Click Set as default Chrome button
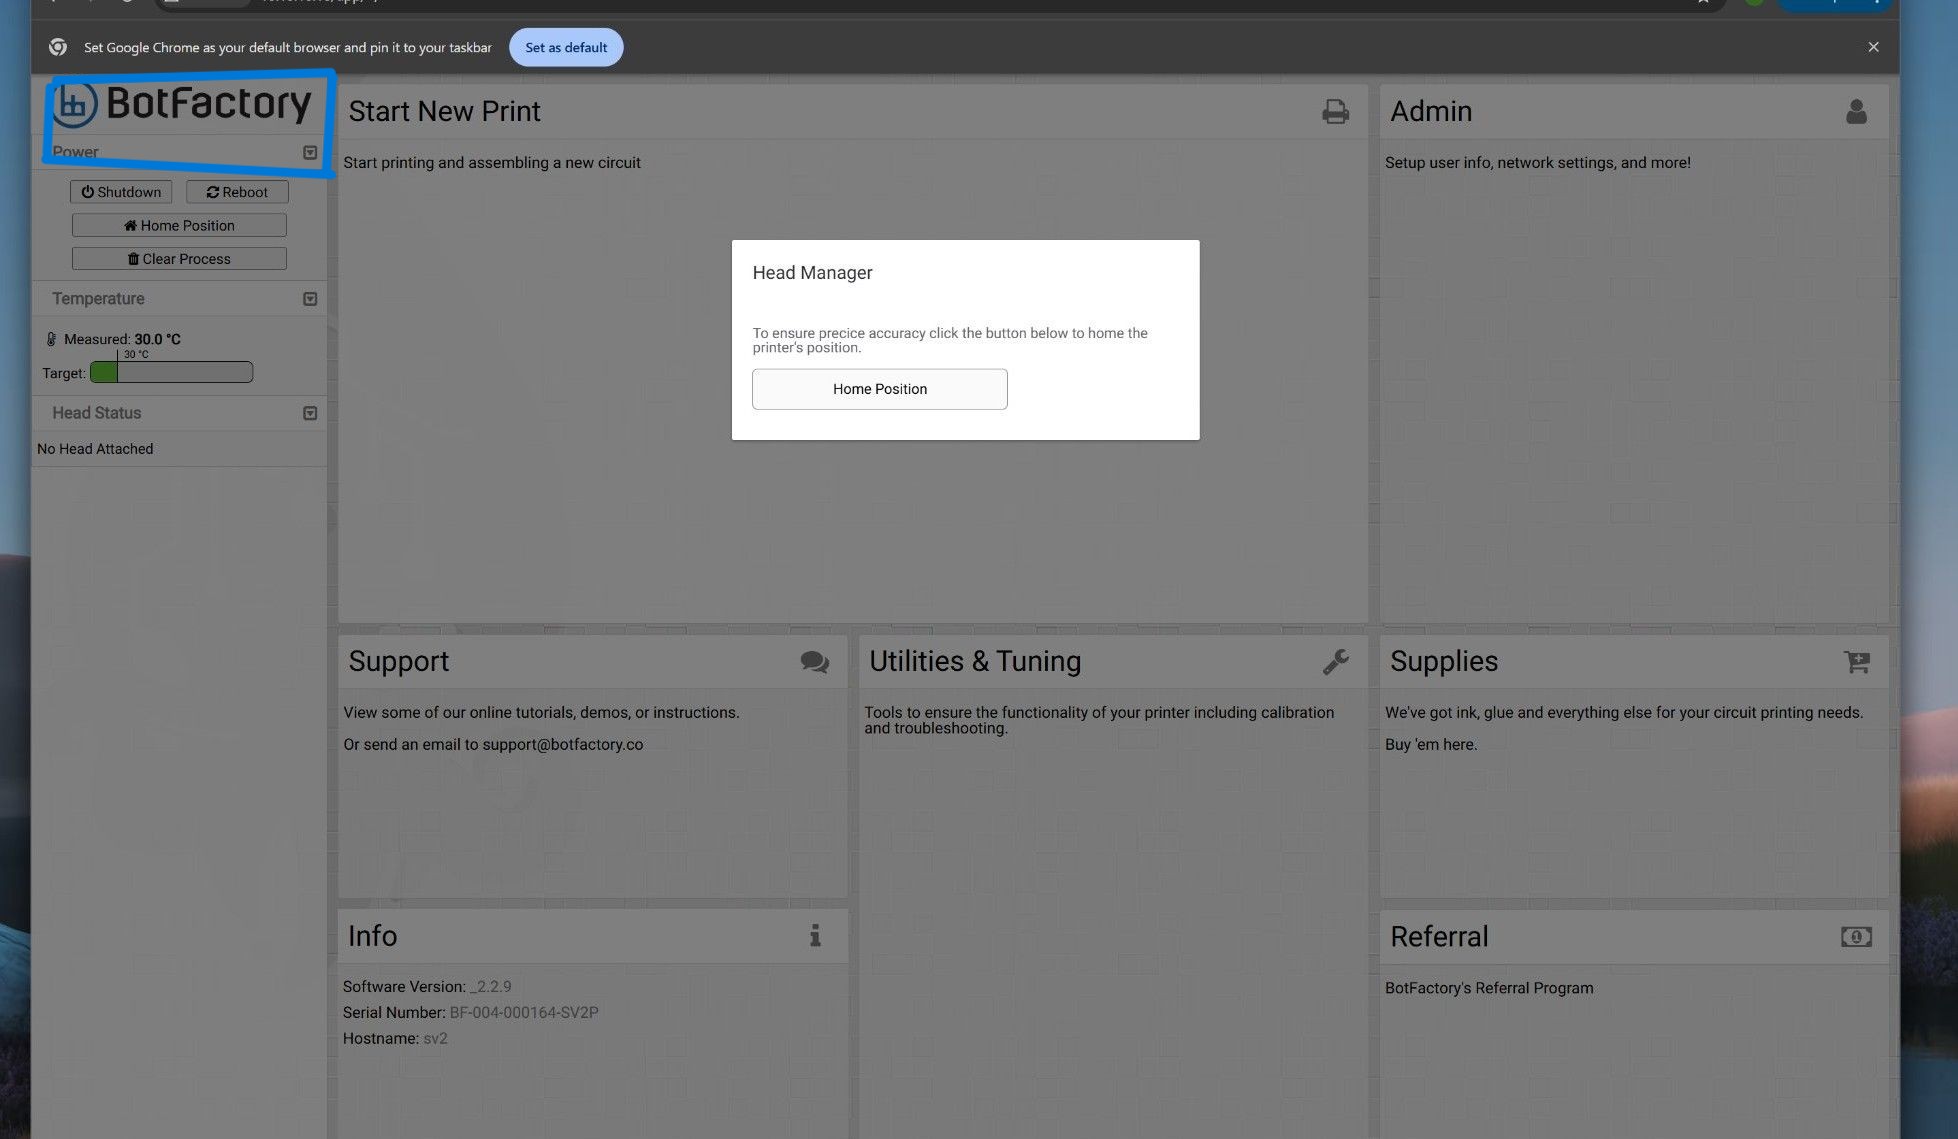 coord(566,48)
